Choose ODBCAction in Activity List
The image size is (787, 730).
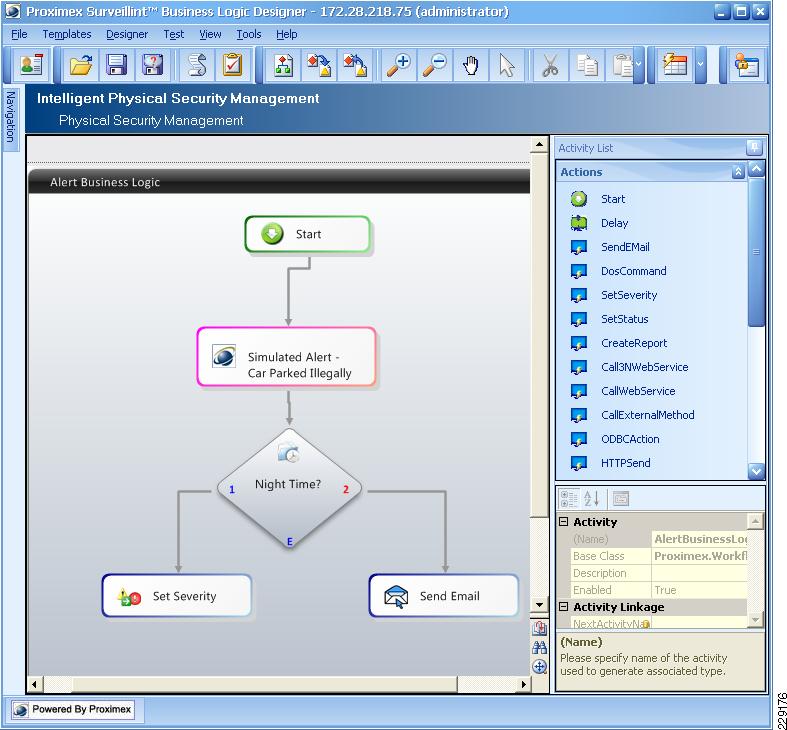click(x=630, y=439)
